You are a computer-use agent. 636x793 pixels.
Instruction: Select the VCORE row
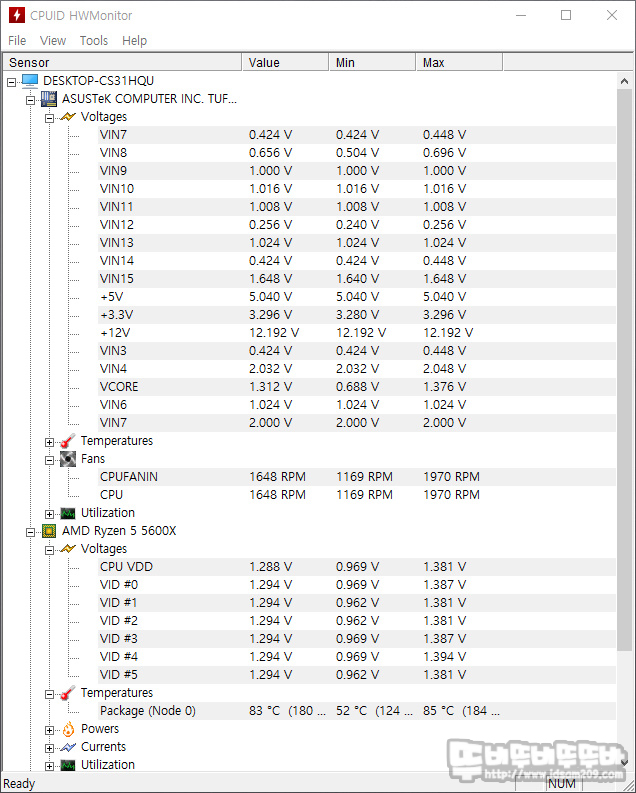click(x=357, y=387)
